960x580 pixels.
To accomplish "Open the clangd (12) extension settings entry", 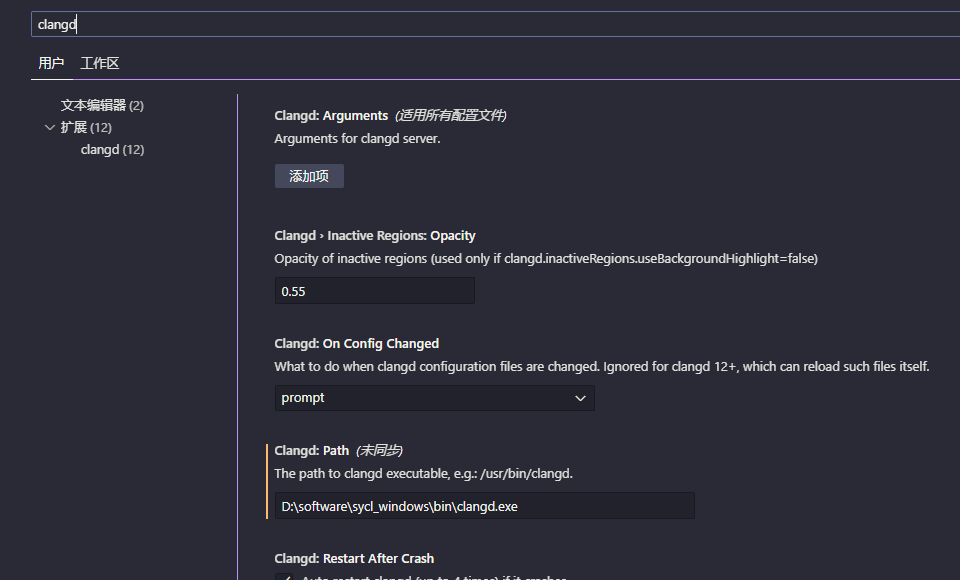I will tap(113, 149).
